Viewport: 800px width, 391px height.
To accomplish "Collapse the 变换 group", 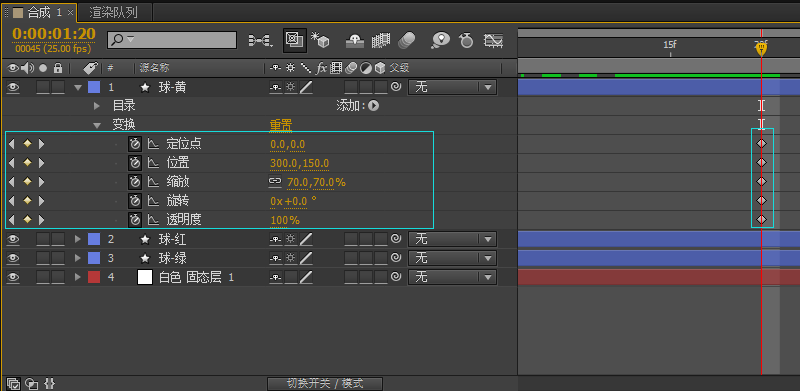I will tap(97, 125).
